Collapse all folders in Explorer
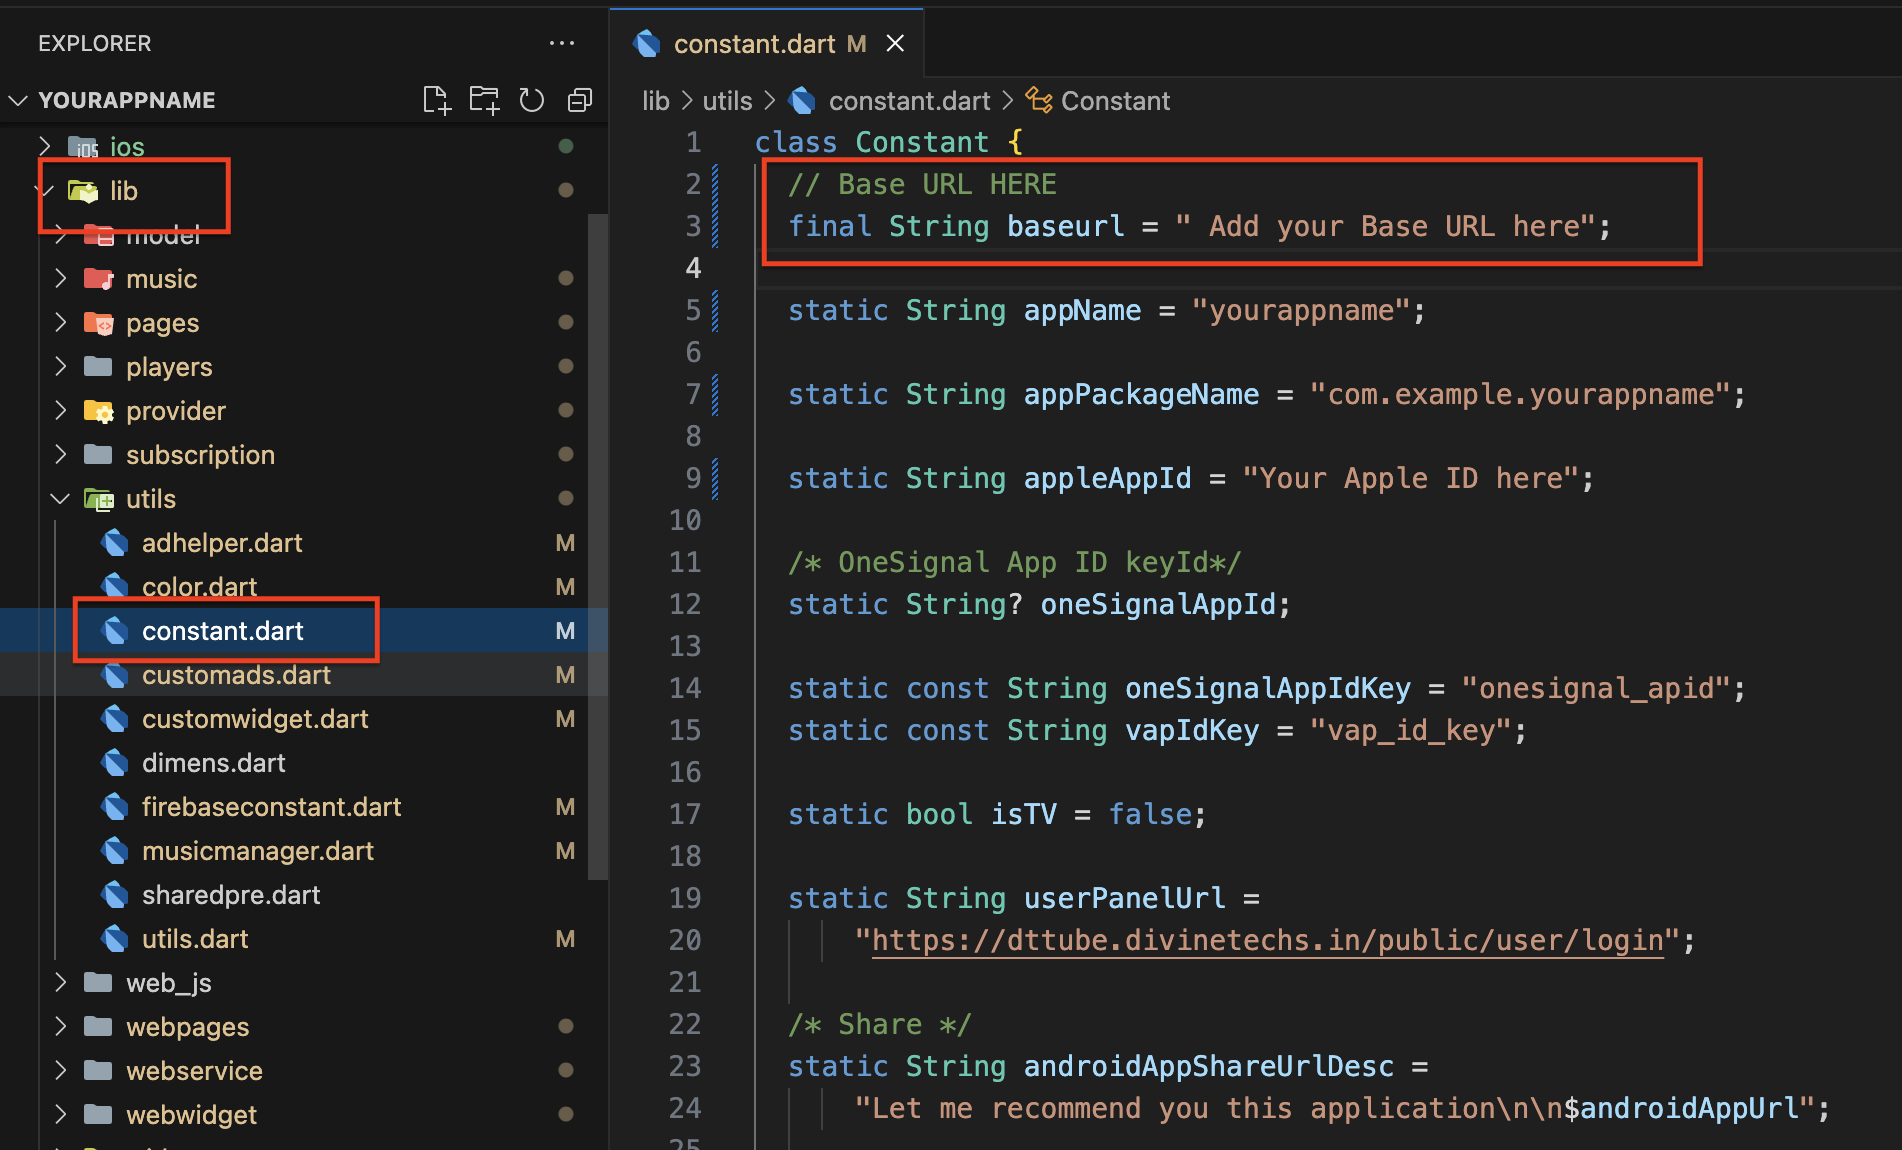This screenshot has width=1902, height=1150. pos(580,100)
